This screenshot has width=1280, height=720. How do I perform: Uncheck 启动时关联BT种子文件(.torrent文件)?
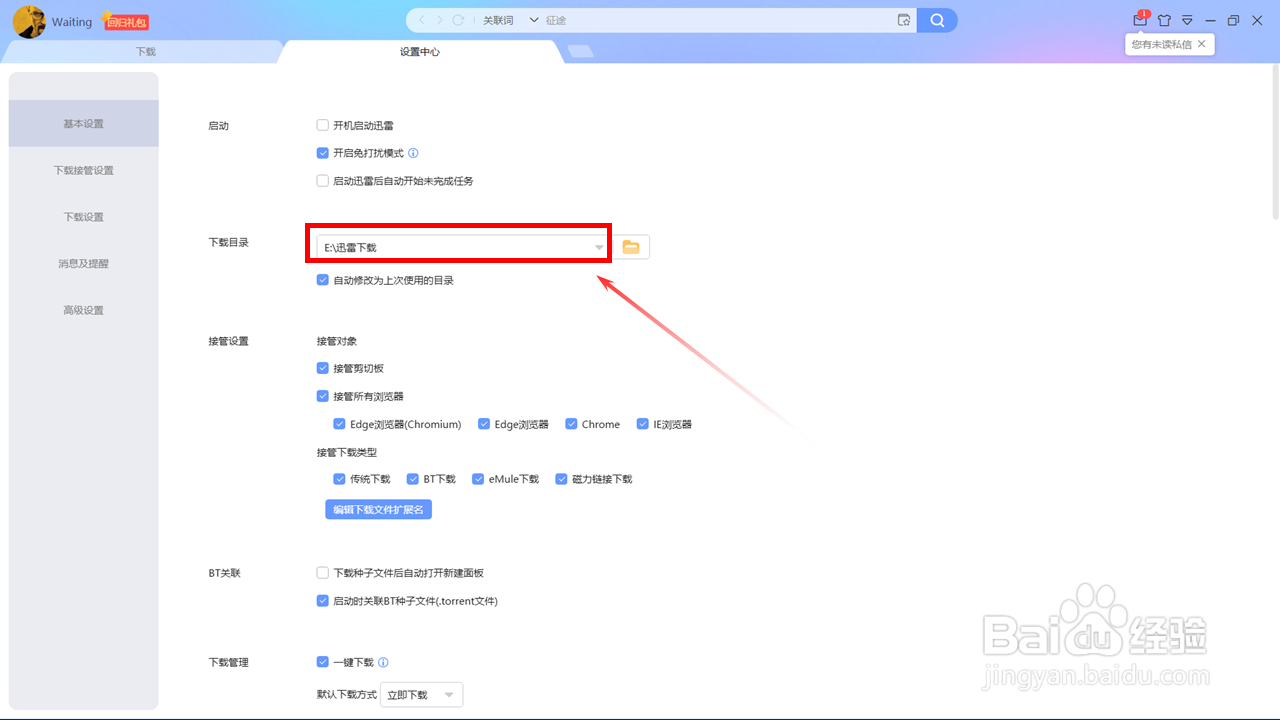click(x=323, y=601)
